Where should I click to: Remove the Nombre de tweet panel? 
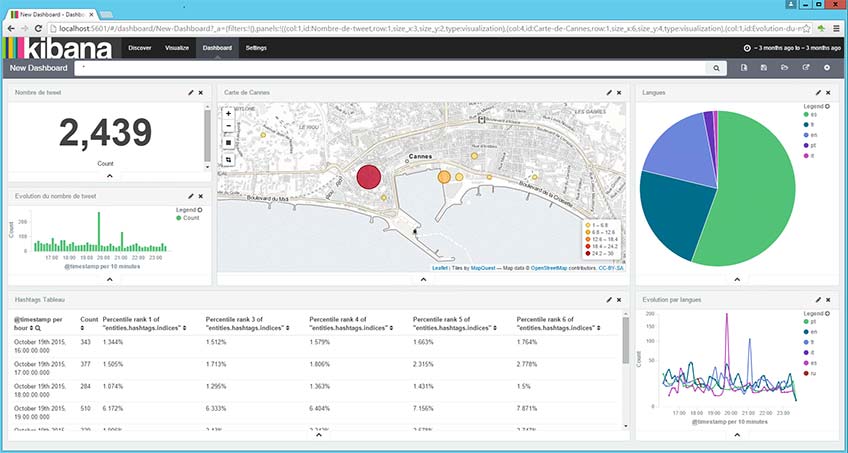201,93
